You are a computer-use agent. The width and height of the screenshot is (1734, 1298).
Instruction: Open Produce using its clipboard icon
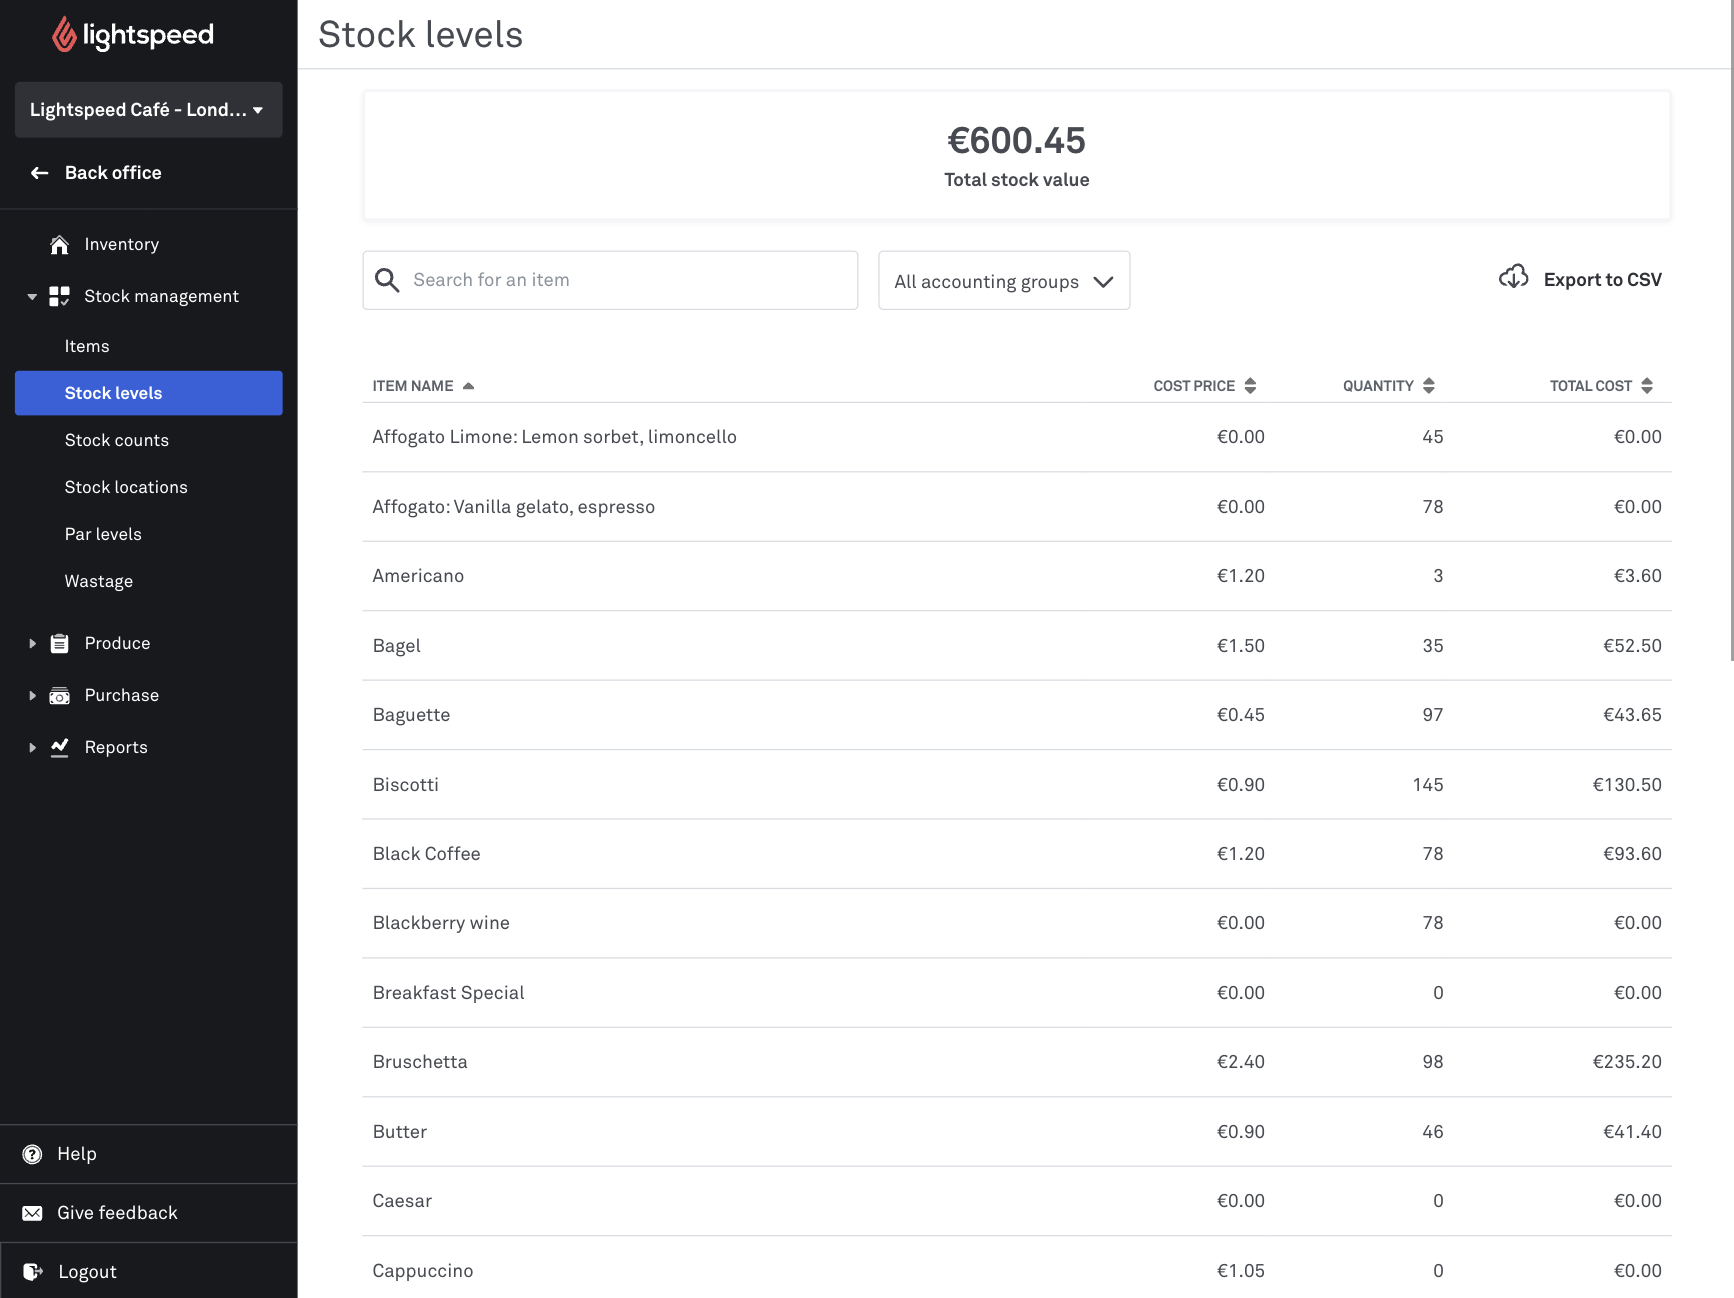(x=59, y=643)
